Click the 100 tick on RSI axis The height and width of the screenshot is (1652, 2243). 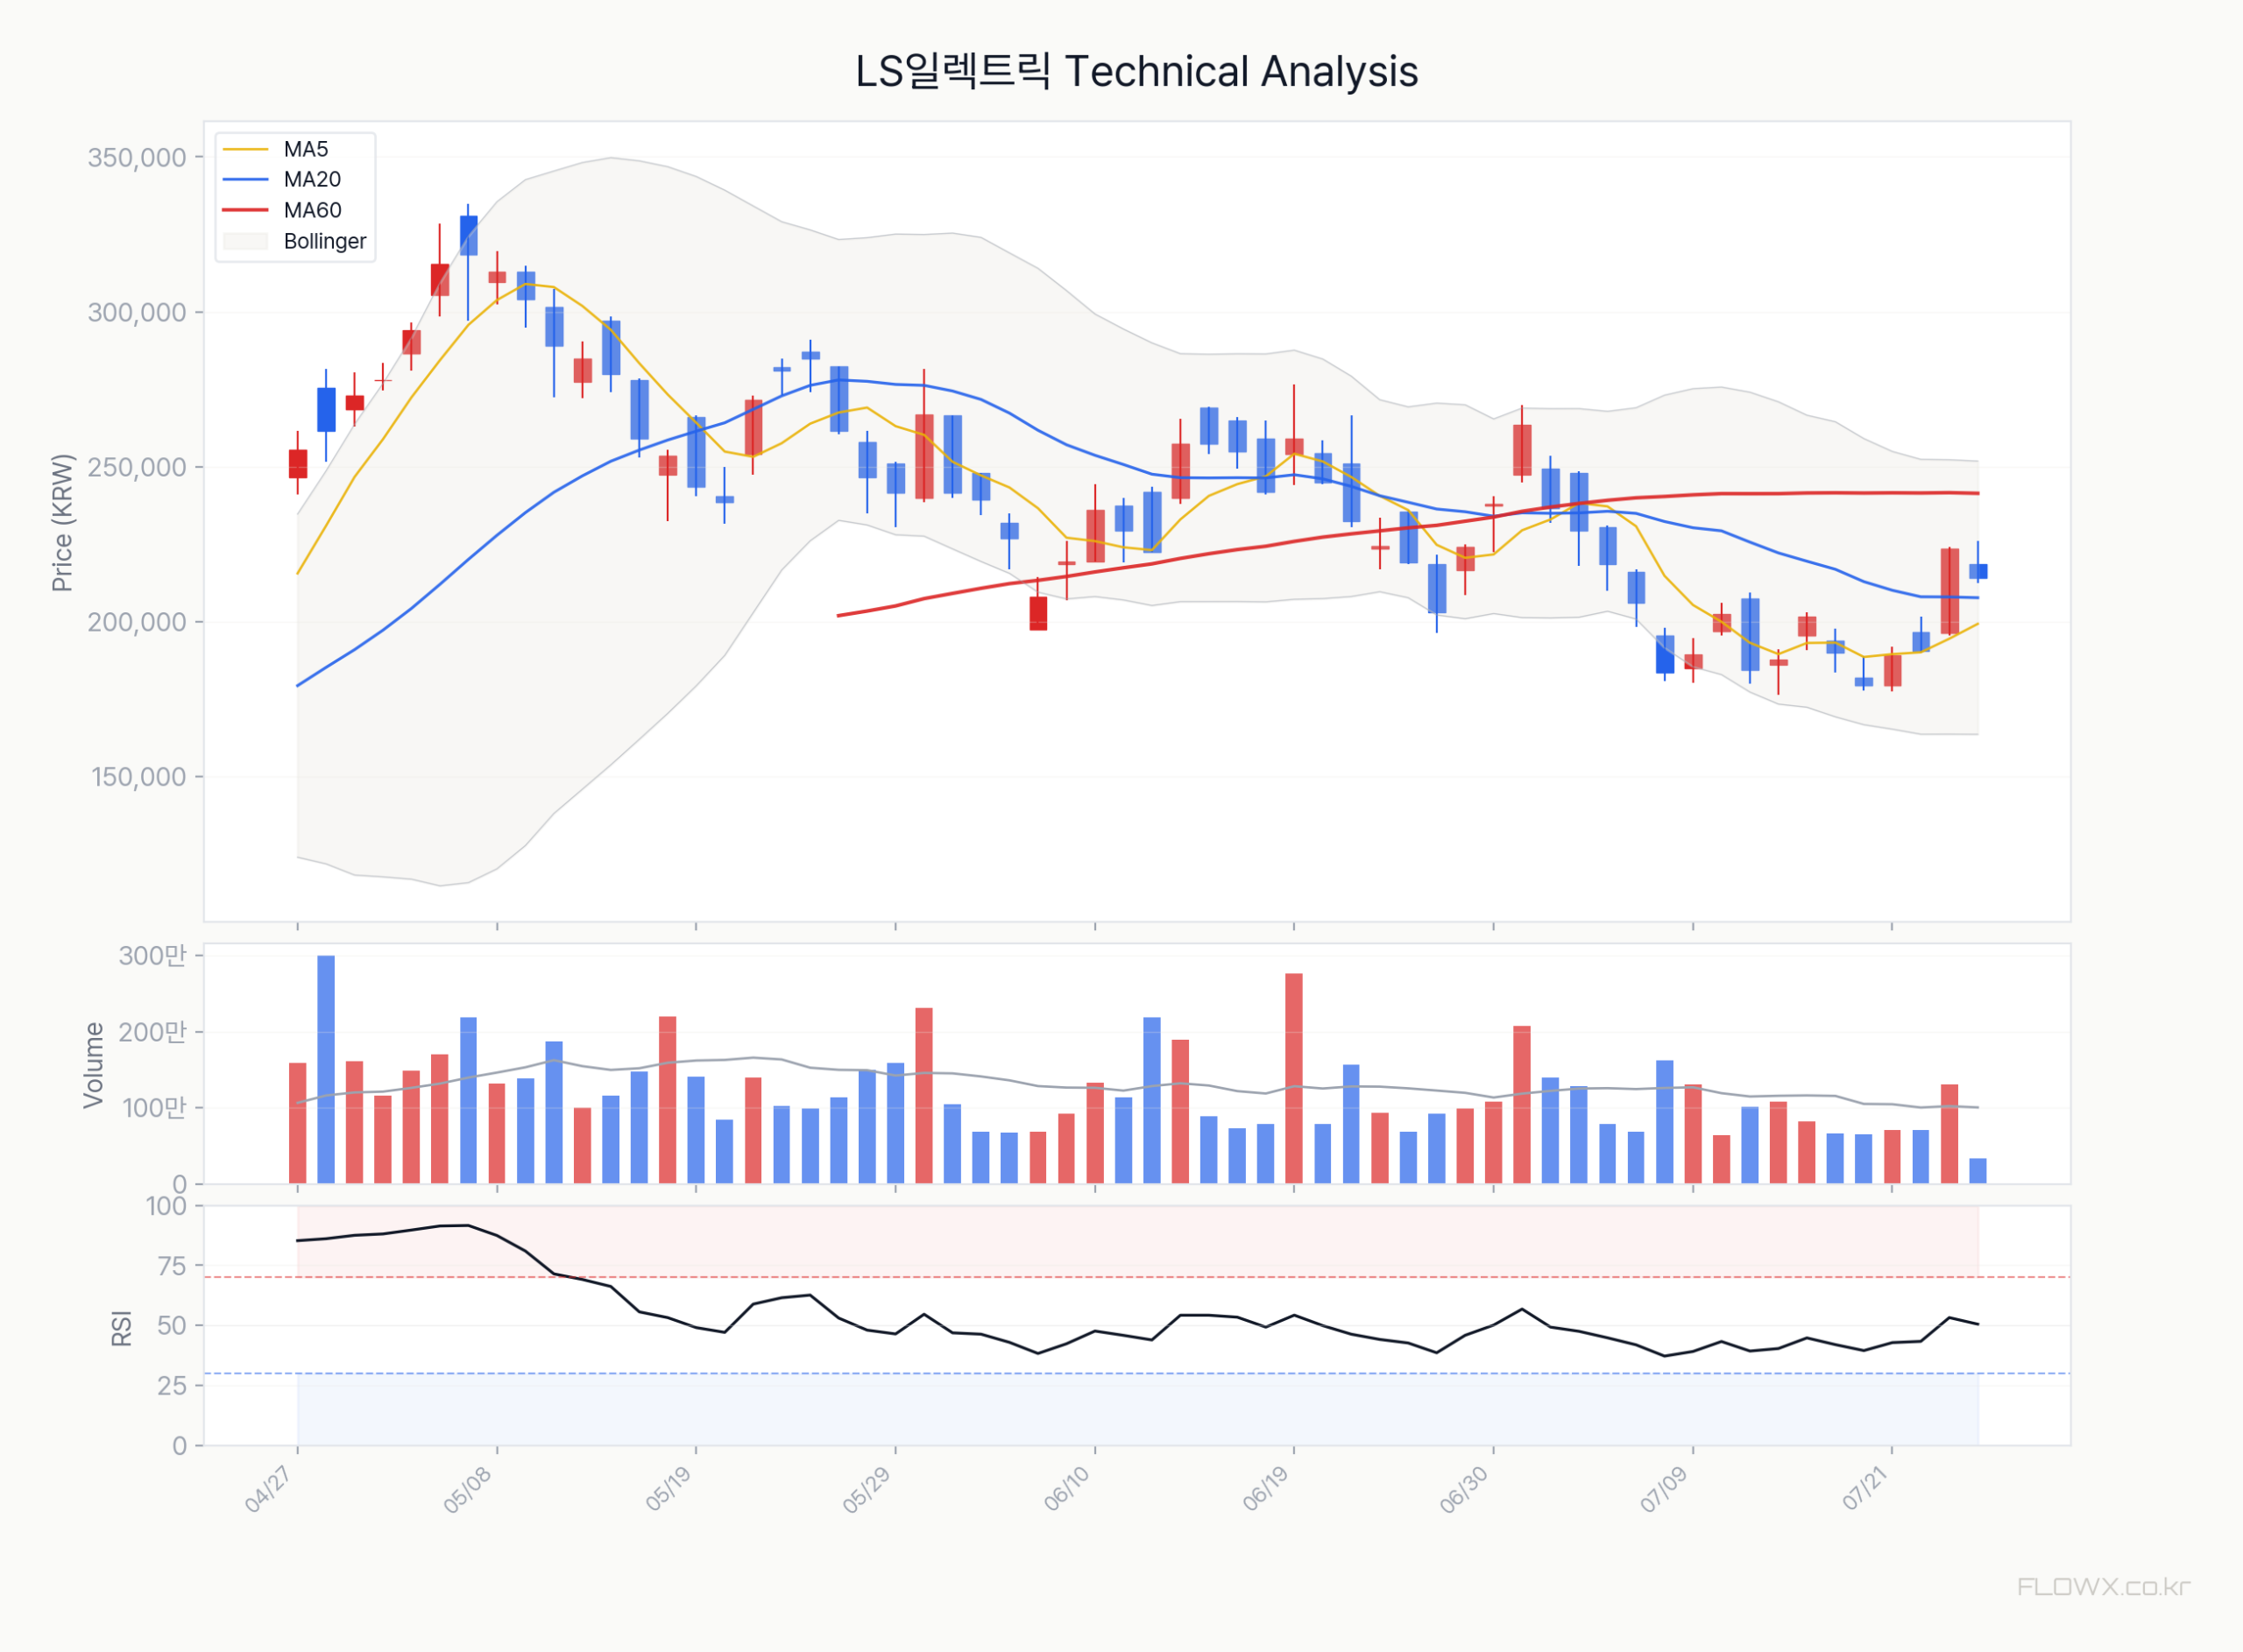pyautogui.click(x=166, y=1206)
